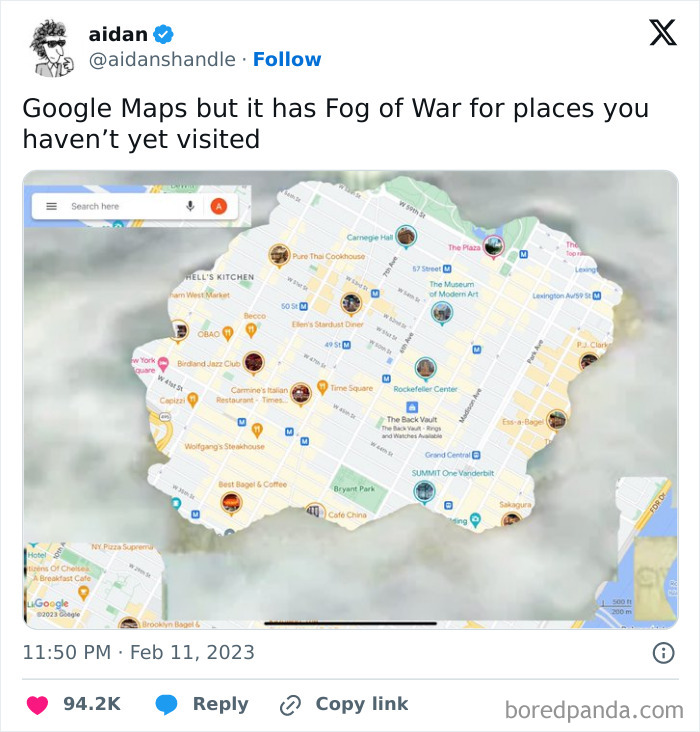The image size is (700, 732).
Task: Click the Reply button
Action: click(202, 704)
